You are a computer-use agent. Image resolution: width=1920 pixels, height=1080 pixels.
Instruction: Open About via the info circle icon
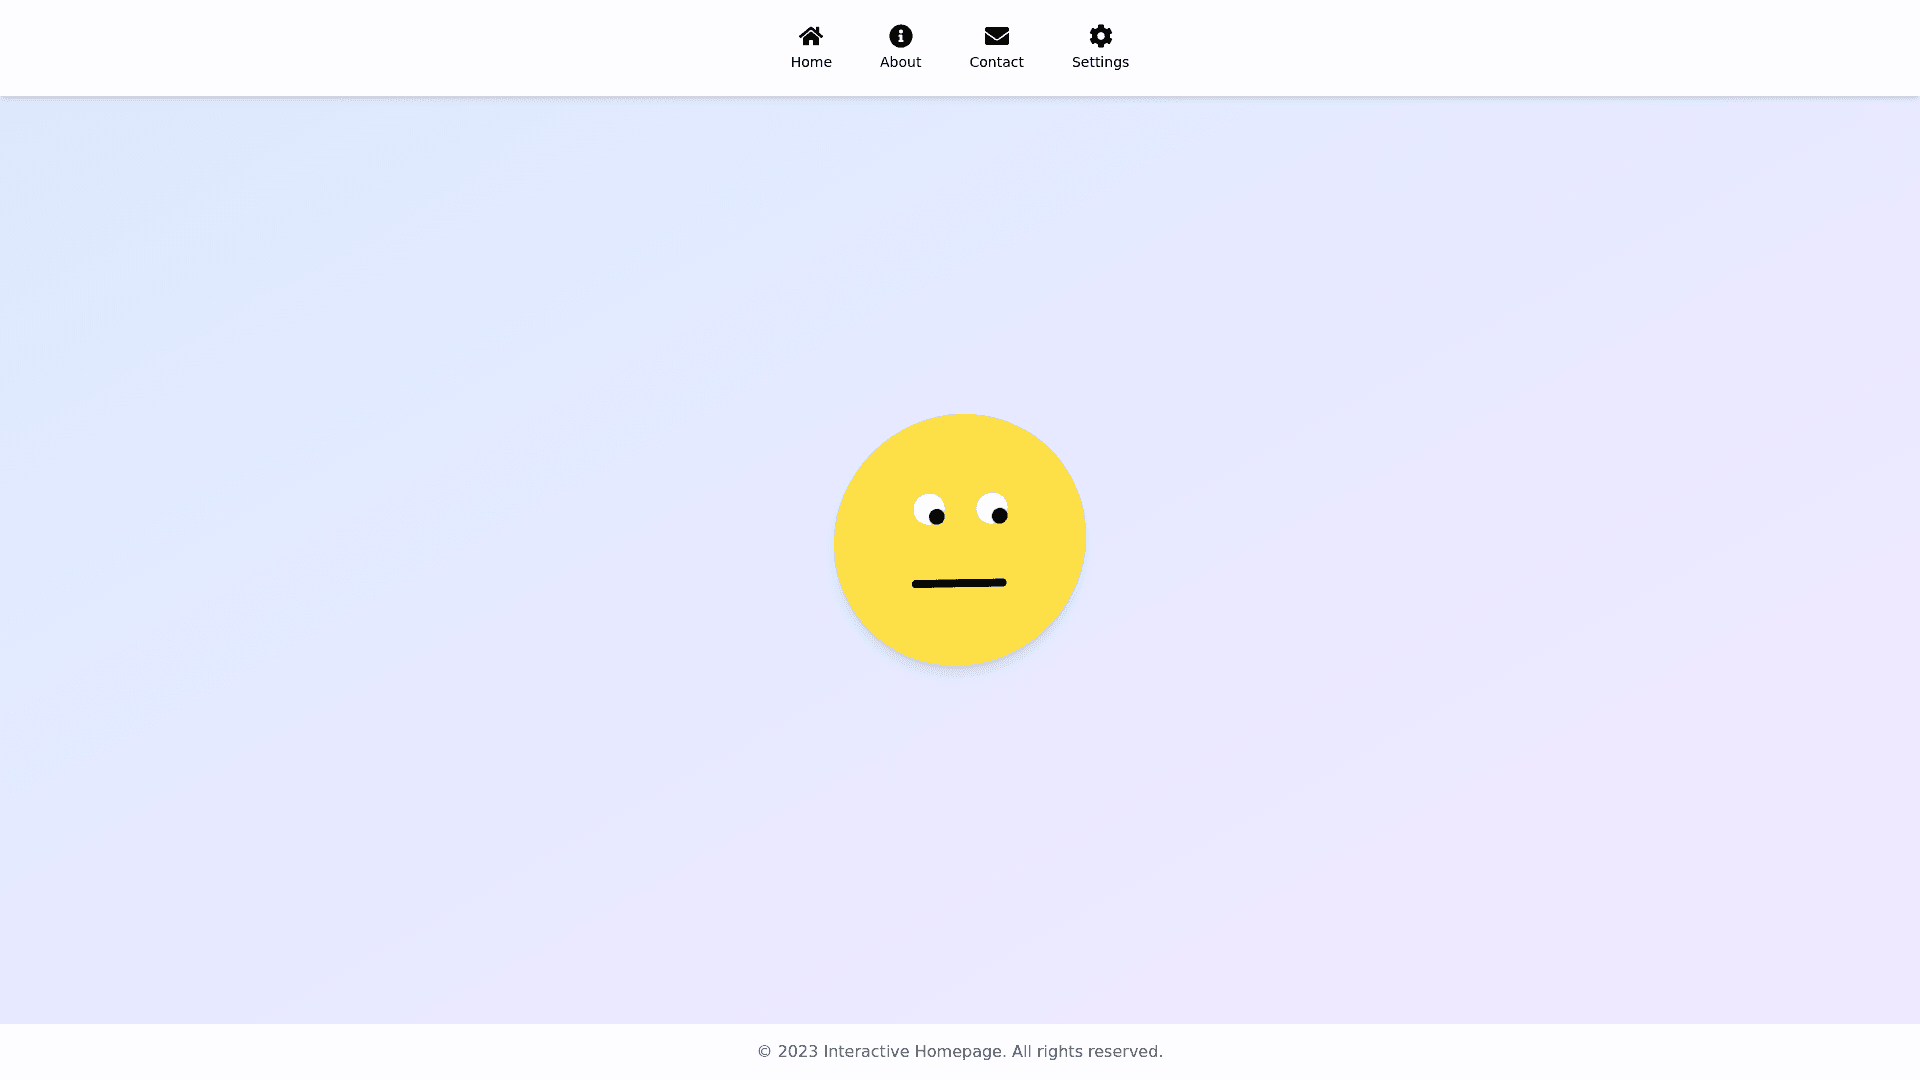(x=900, y=36)
